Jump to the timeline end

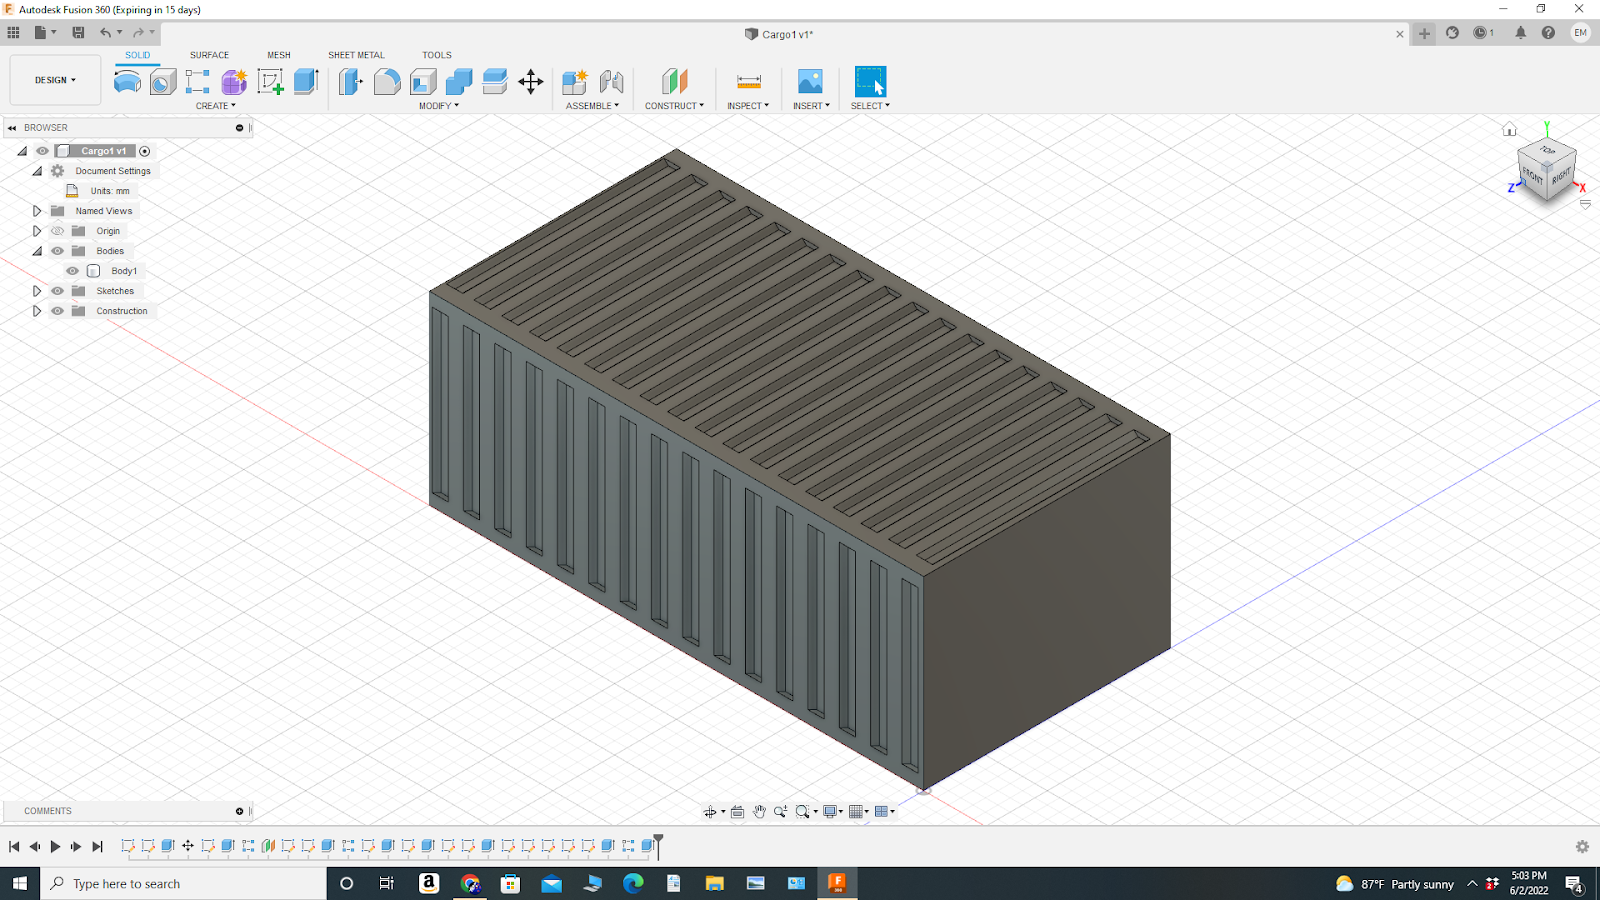coord(97,847)
